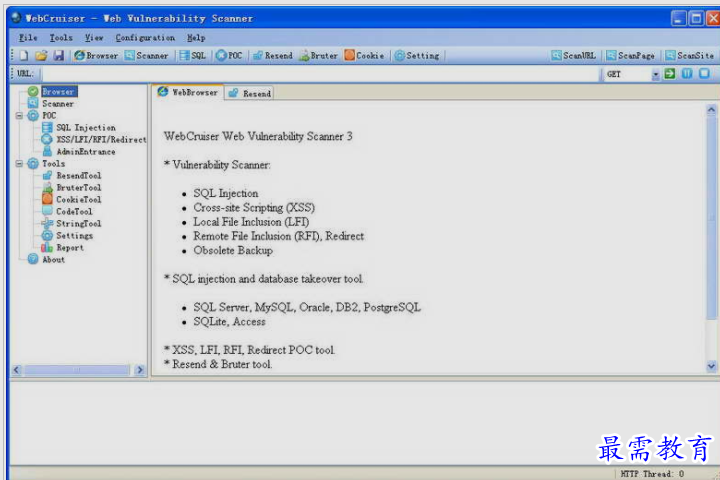Click the 'SQLite, Access' list text

[x=229, y=322]
